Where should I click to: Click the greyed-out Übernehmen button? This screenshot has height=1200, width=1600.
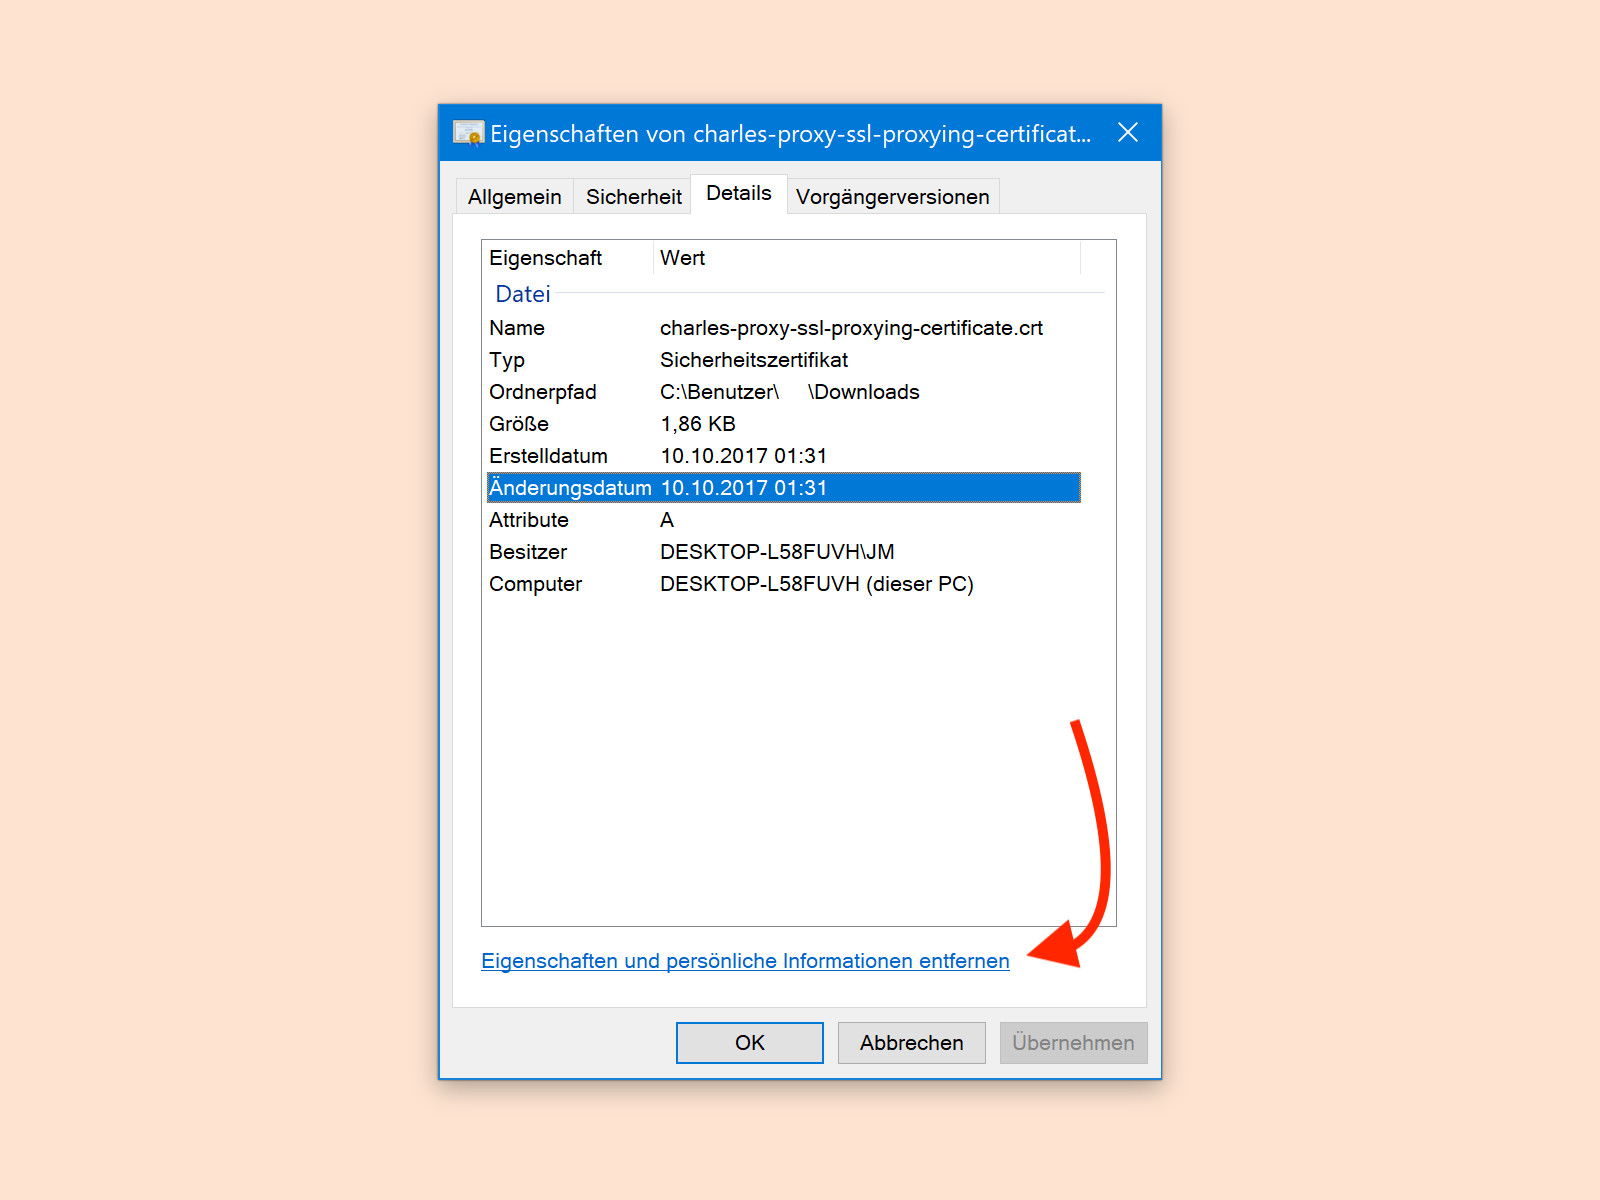1073,1043
